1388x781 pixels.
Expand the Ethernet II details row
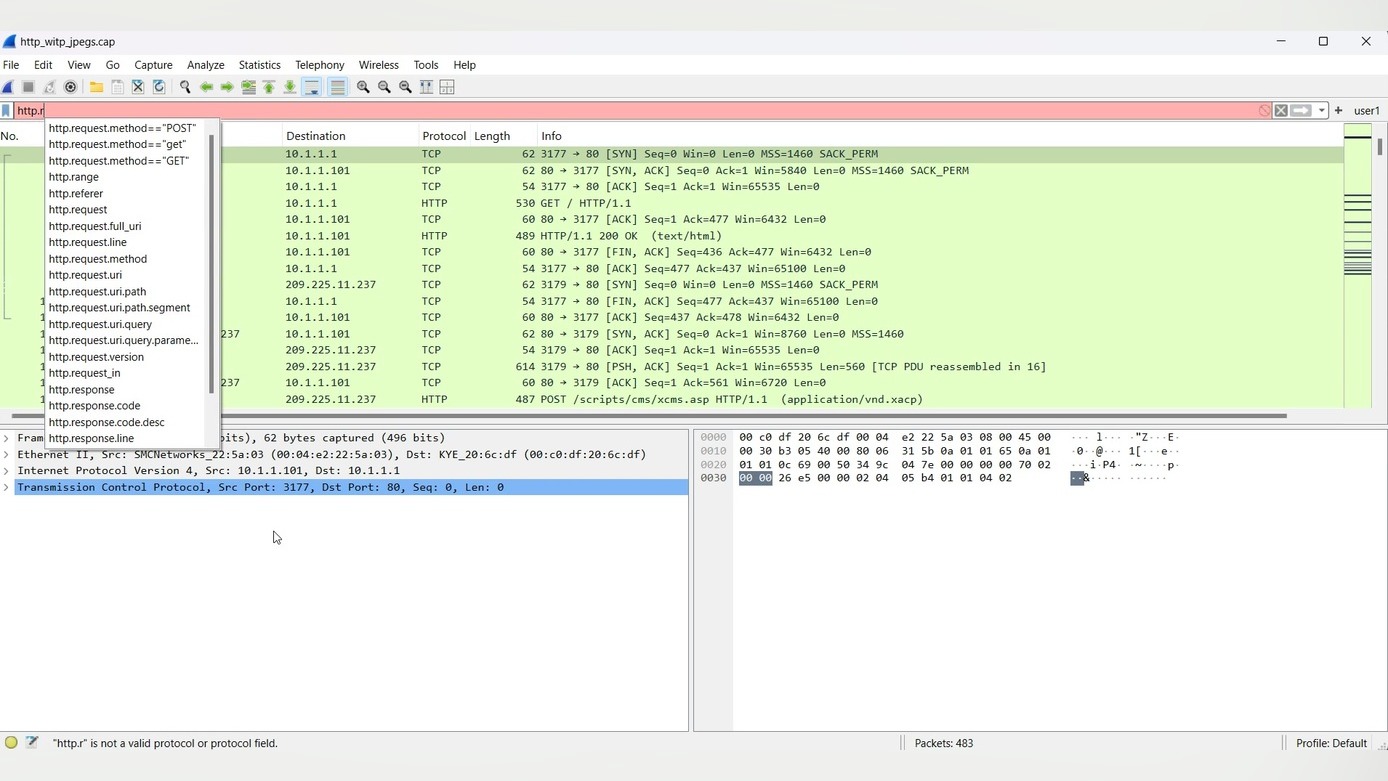pos(7,454)
